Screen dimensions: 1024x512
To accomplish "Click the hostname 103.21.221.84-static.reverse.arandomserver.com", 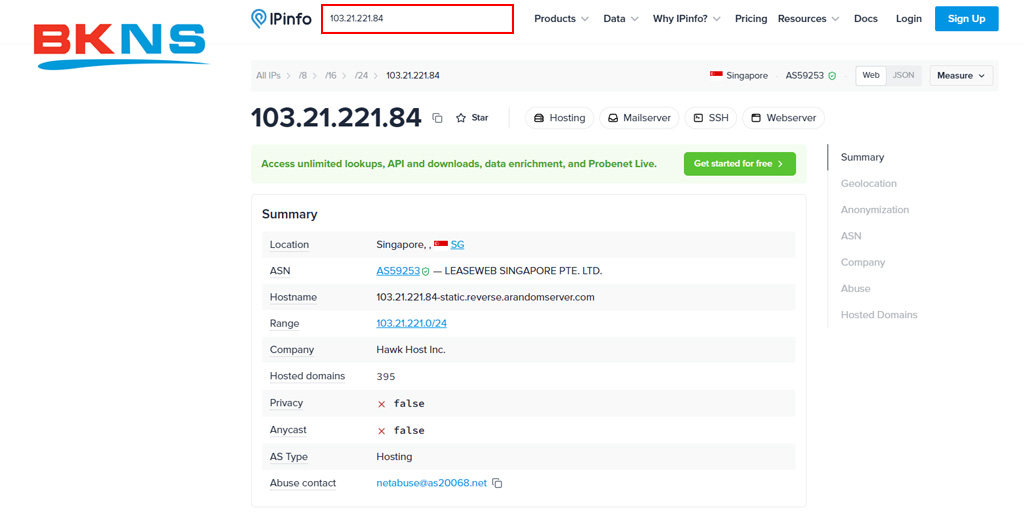I will pyautogui.click(x=485, y=297).
